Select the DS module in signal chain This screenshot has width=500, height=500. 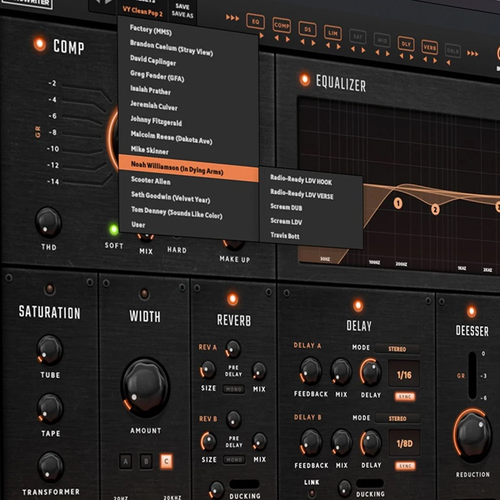point(307,29)
